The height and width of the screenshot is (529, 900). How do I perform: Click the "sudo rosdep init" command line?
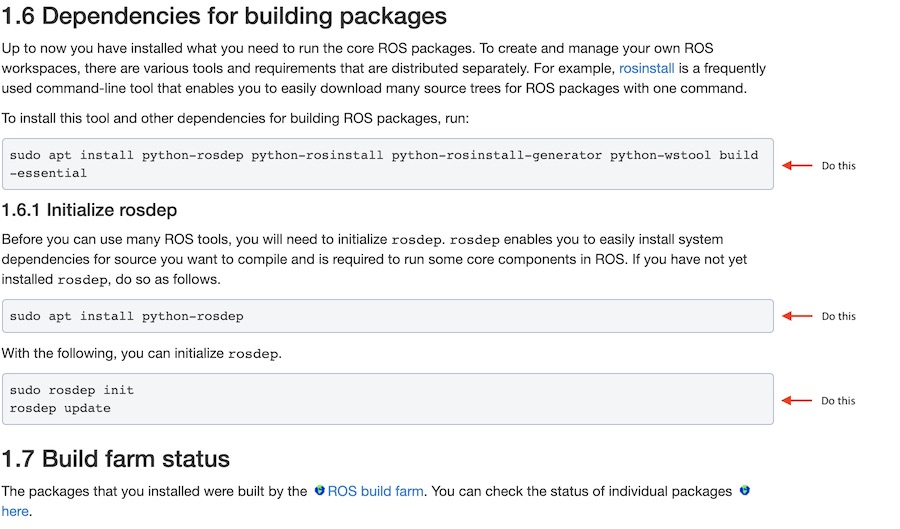pyautogui.click(x=72, y=390)
